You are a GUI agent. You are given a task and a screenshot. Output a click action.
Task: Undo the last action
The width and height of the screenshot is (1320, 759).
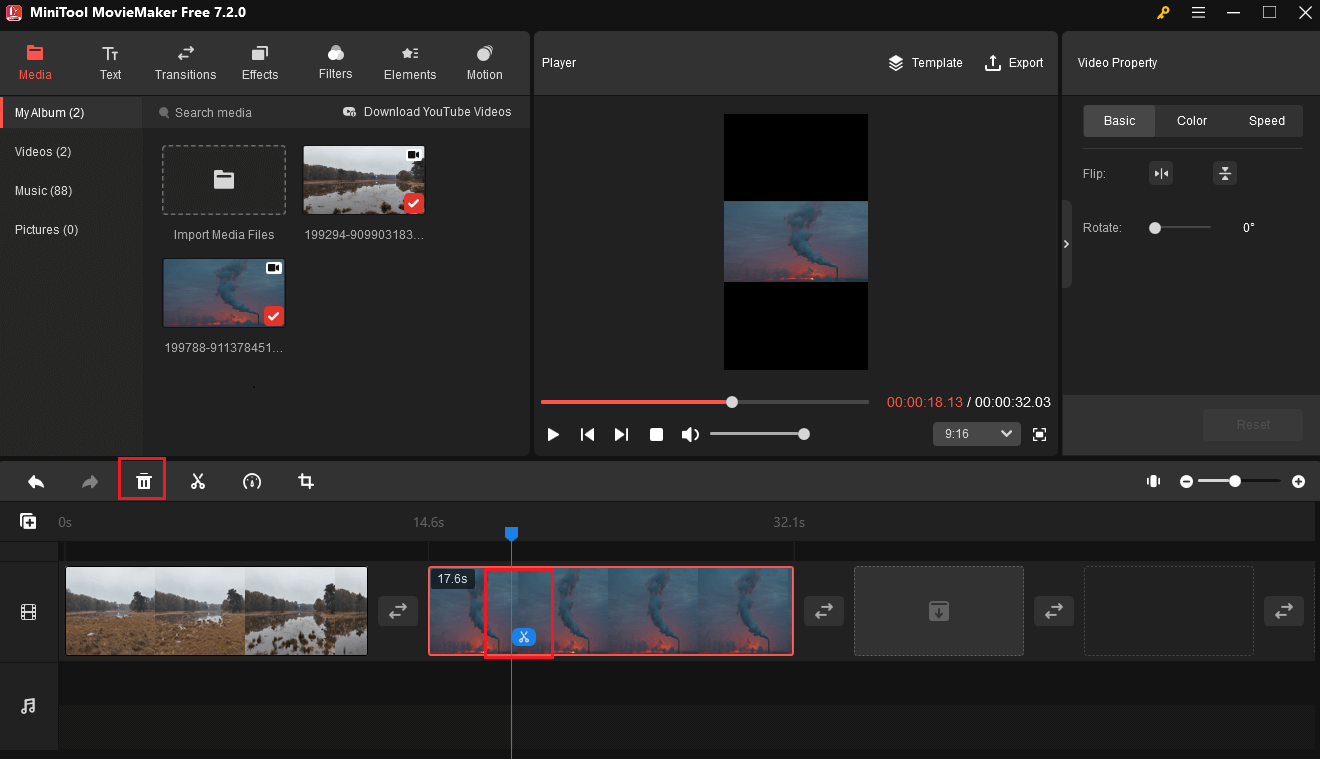point(36,482)
